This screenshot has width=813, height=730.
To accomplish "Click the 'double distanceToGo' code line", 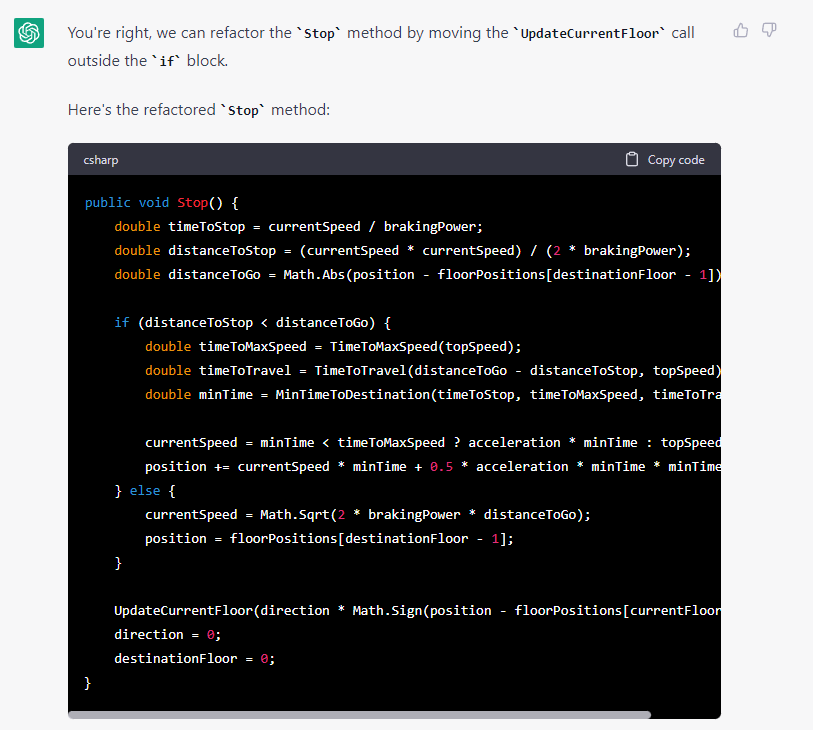I will pos(417,274).
